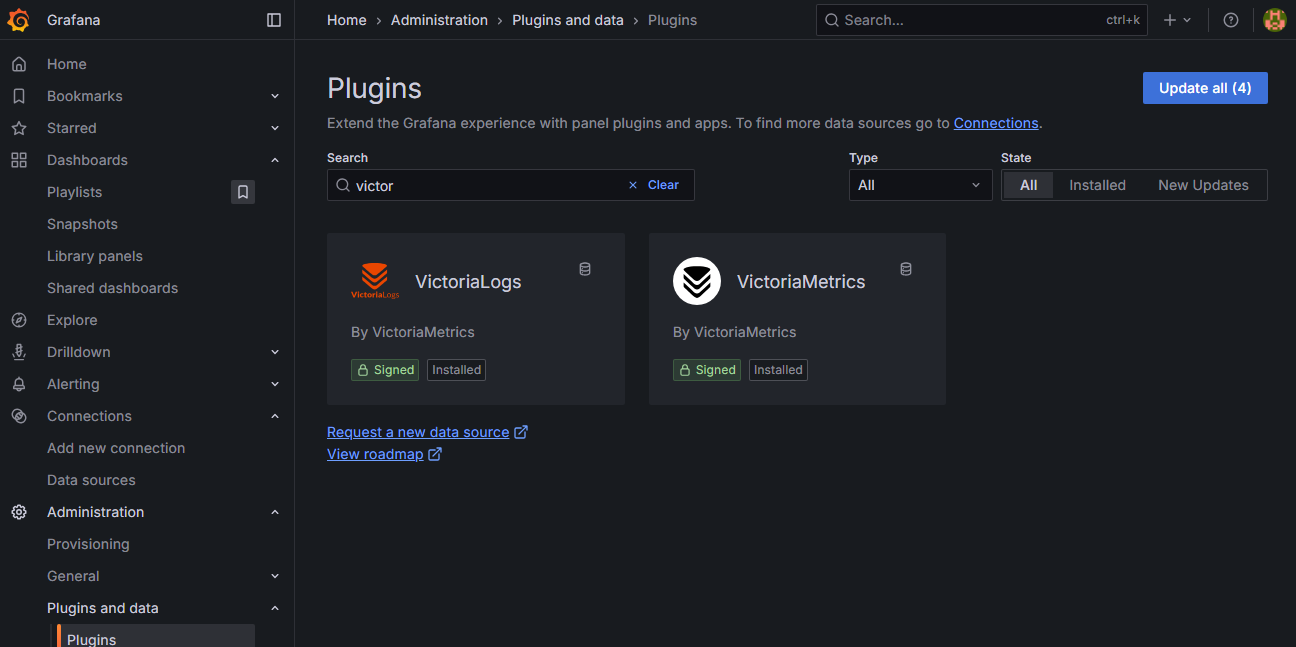Open the user profile avatar

point(1274,20)
